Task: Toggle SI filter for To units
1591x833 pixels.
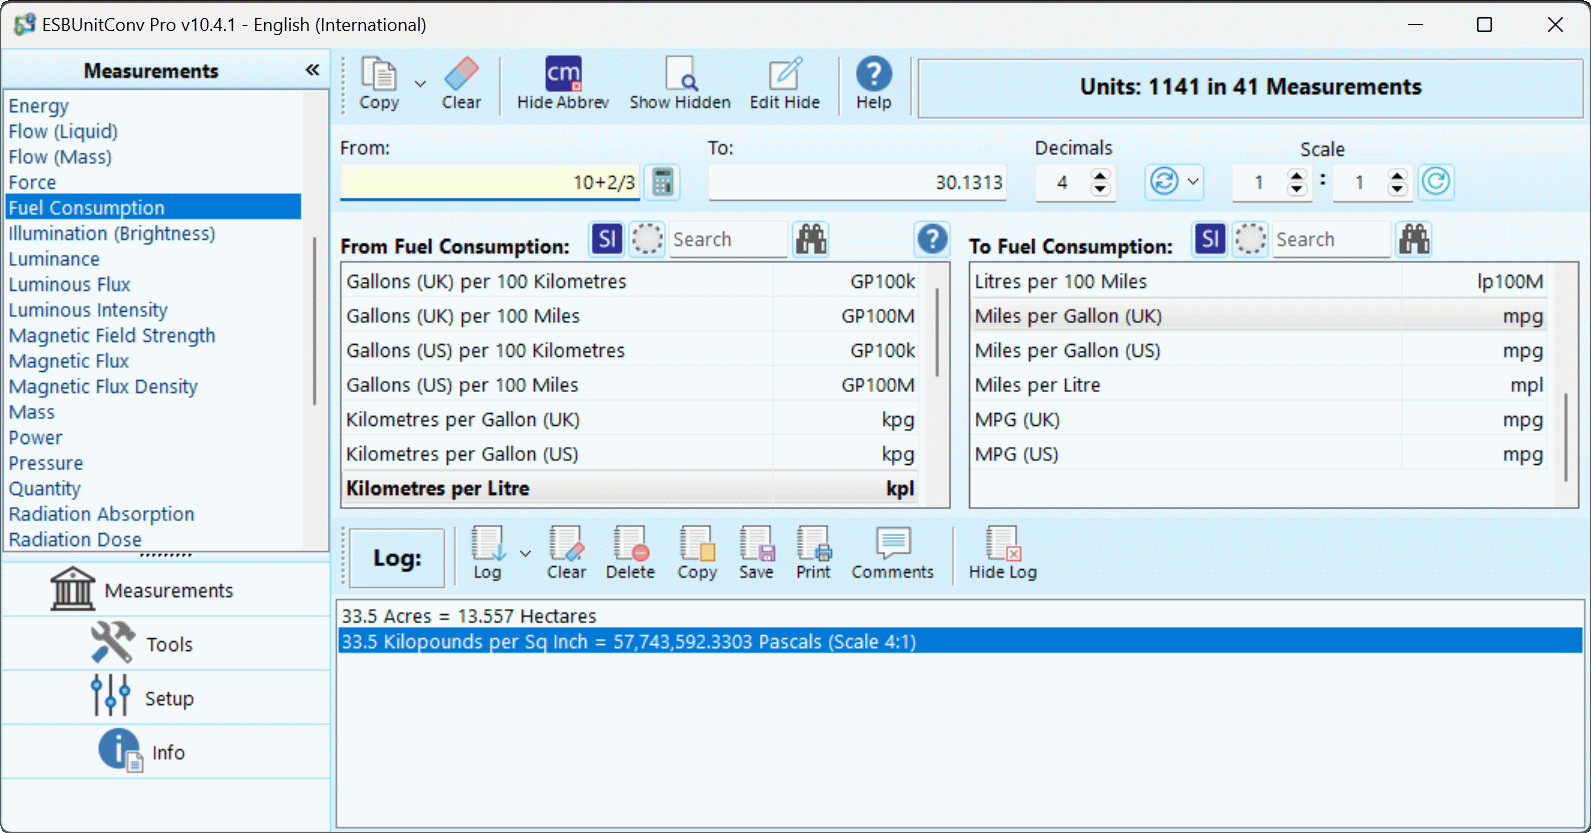Action: click(1210, 239)
